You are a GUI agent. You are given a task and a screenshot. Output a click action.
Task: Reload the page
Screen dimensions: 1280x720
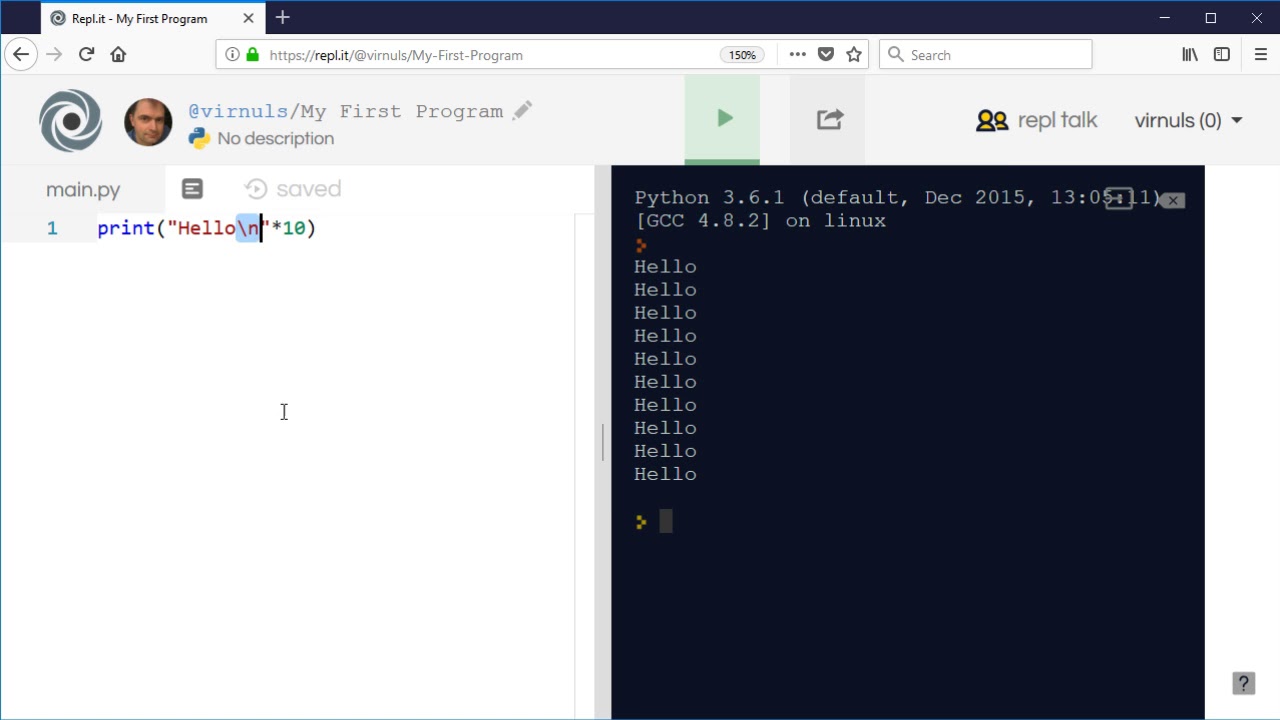click(86, 55)
